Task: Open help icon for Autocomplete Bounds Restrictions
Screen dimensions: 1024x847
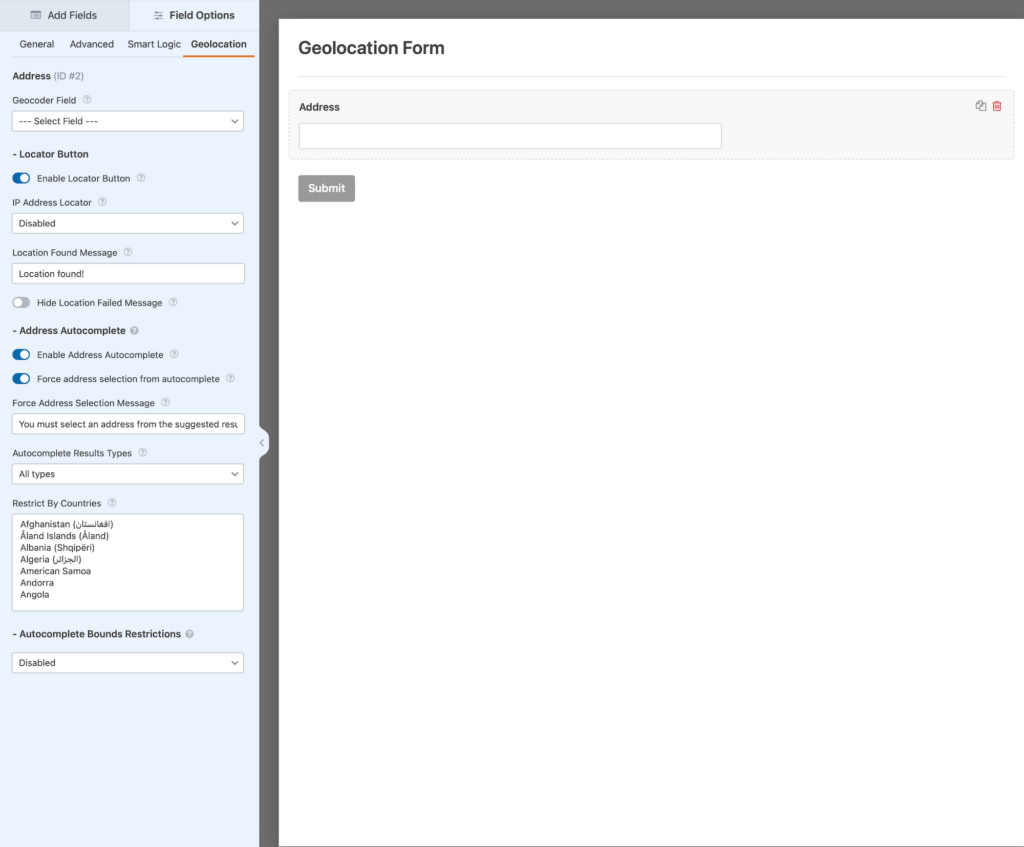Action: [189, 634]
